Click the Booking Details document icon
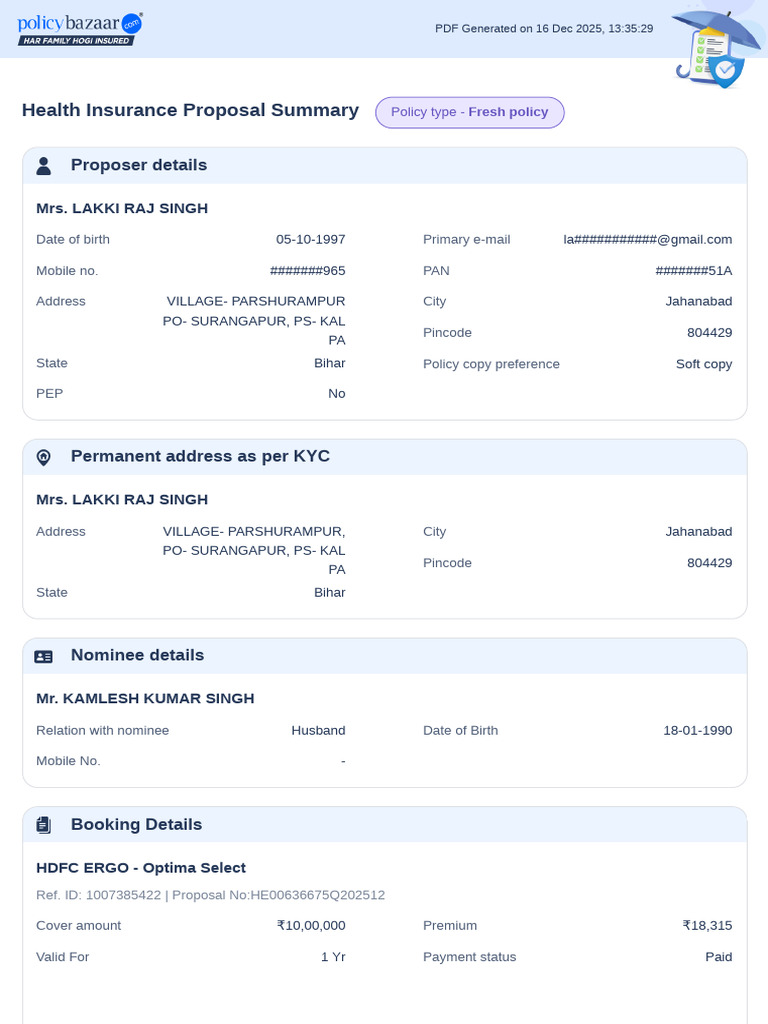Screen dimensions: 768x1024 44,825
